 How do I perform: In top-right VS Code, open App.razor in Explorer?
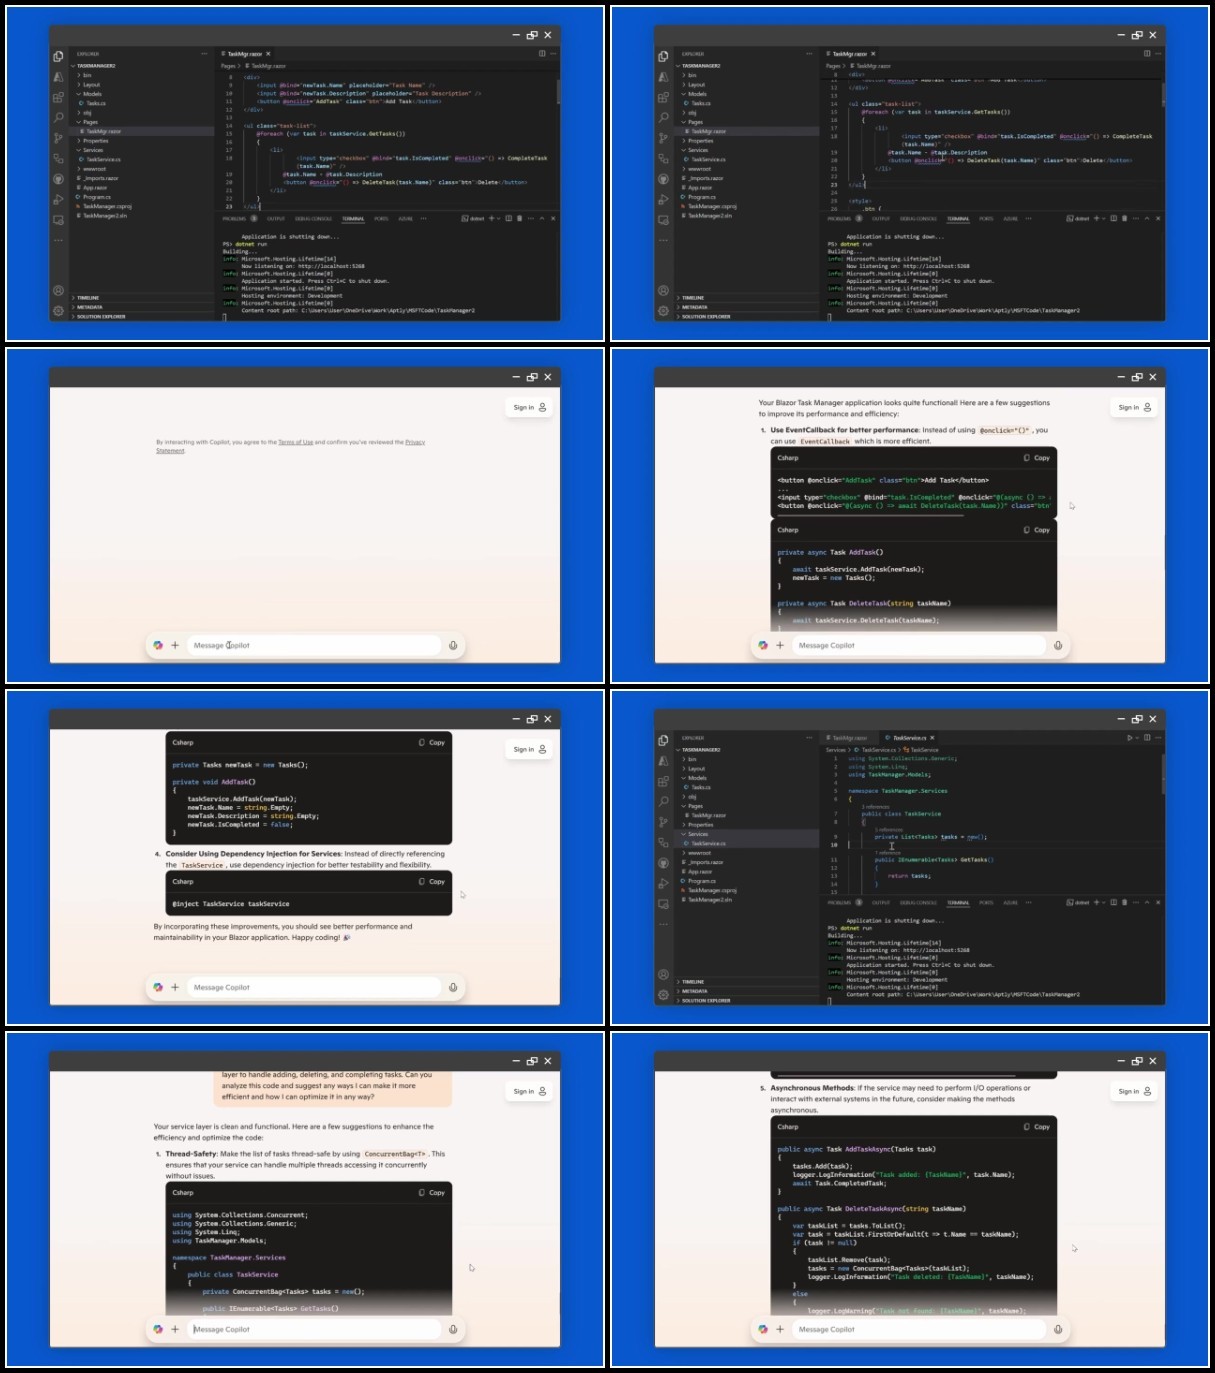698,187
